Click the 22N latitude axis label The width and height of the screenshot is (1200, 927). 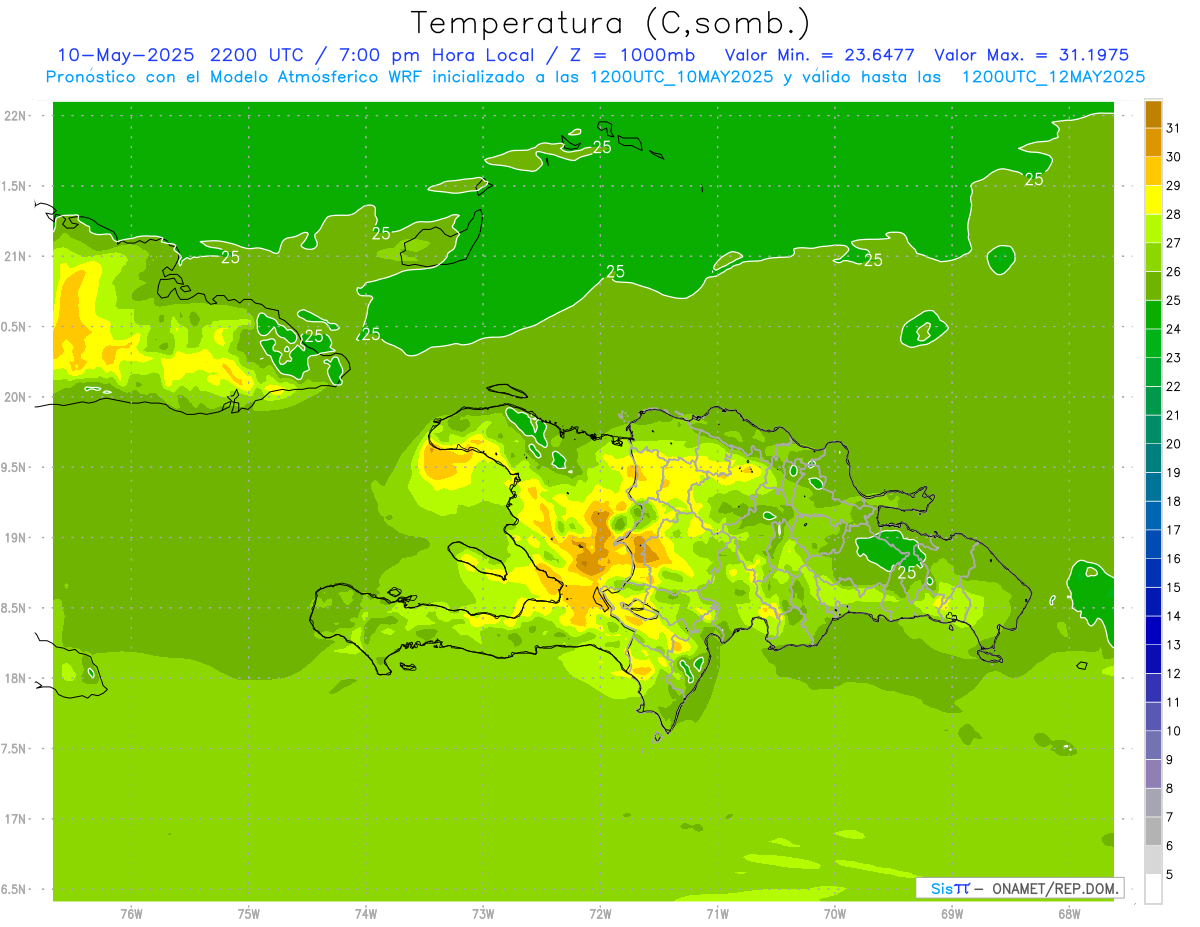click(x=15, y=116)
